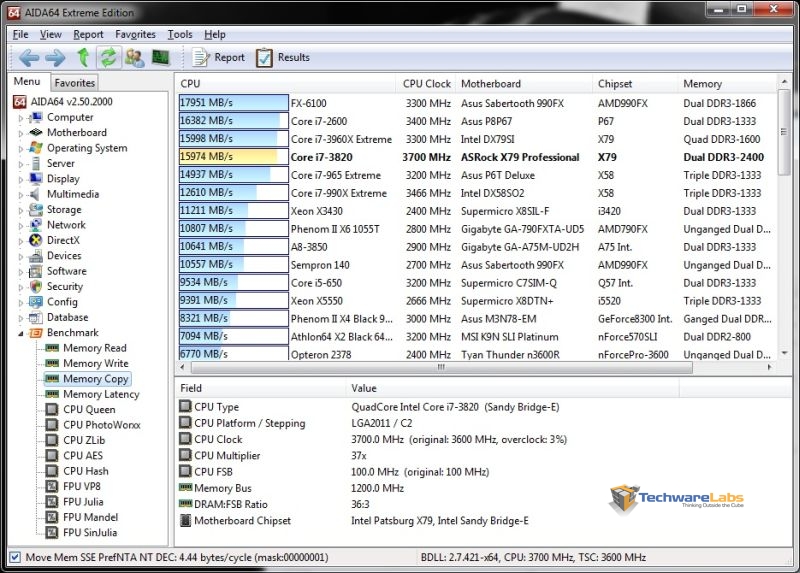800x573 pixels.
Task: Click the horizontal scrollbar right arrow
Action: (x=769, y=367)
